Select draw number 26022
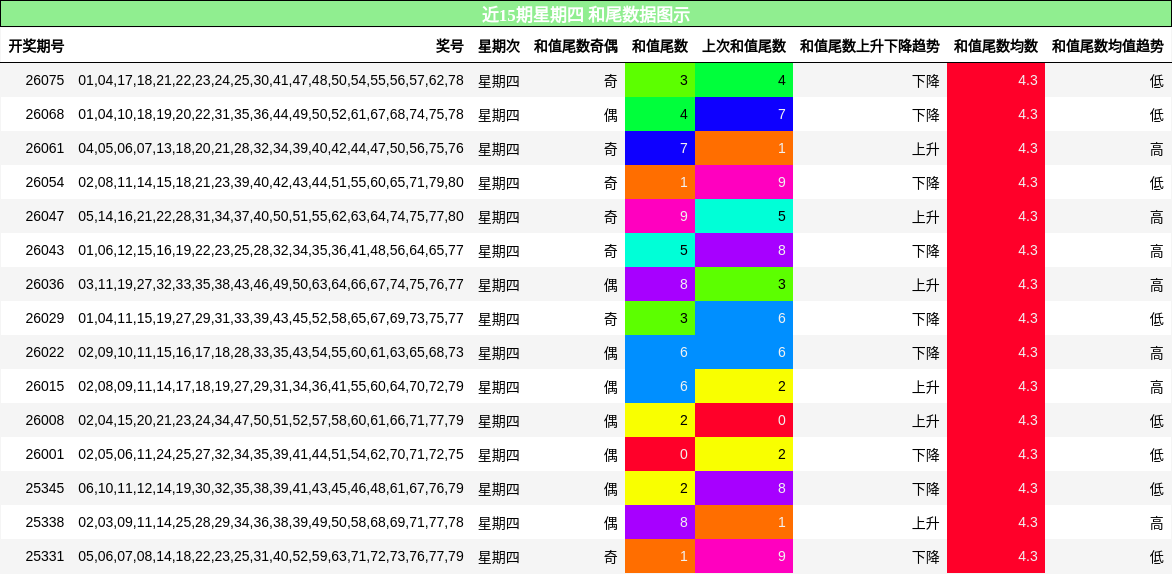This screenshot has width=1172, height=574. pyautogui.click(x=45, y=352)
